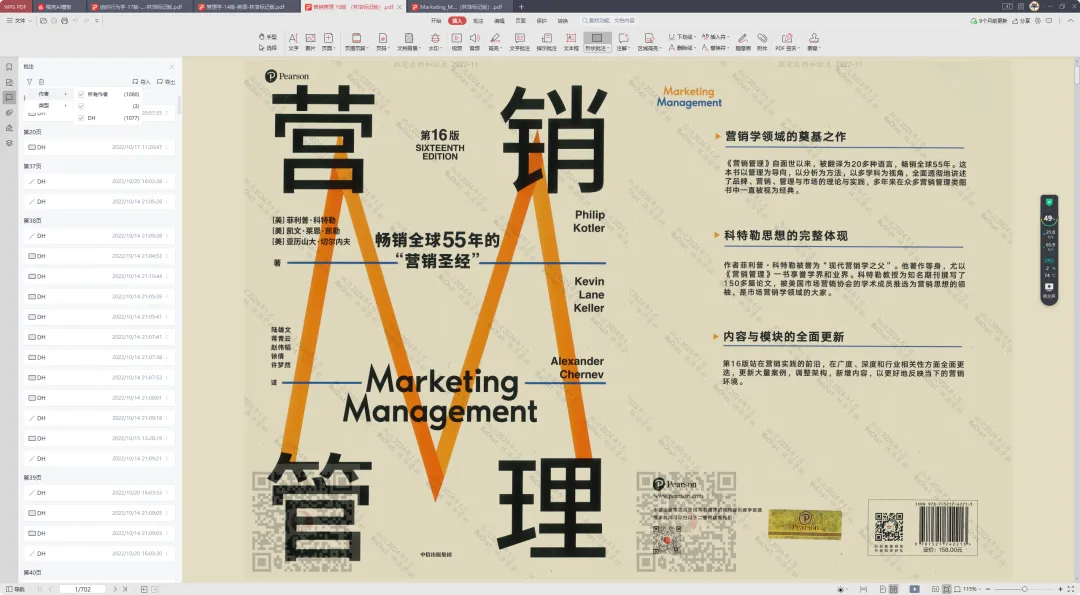Select the page 20 annotation by DH
The image size is (1080, 595).
tap(99, 147)
